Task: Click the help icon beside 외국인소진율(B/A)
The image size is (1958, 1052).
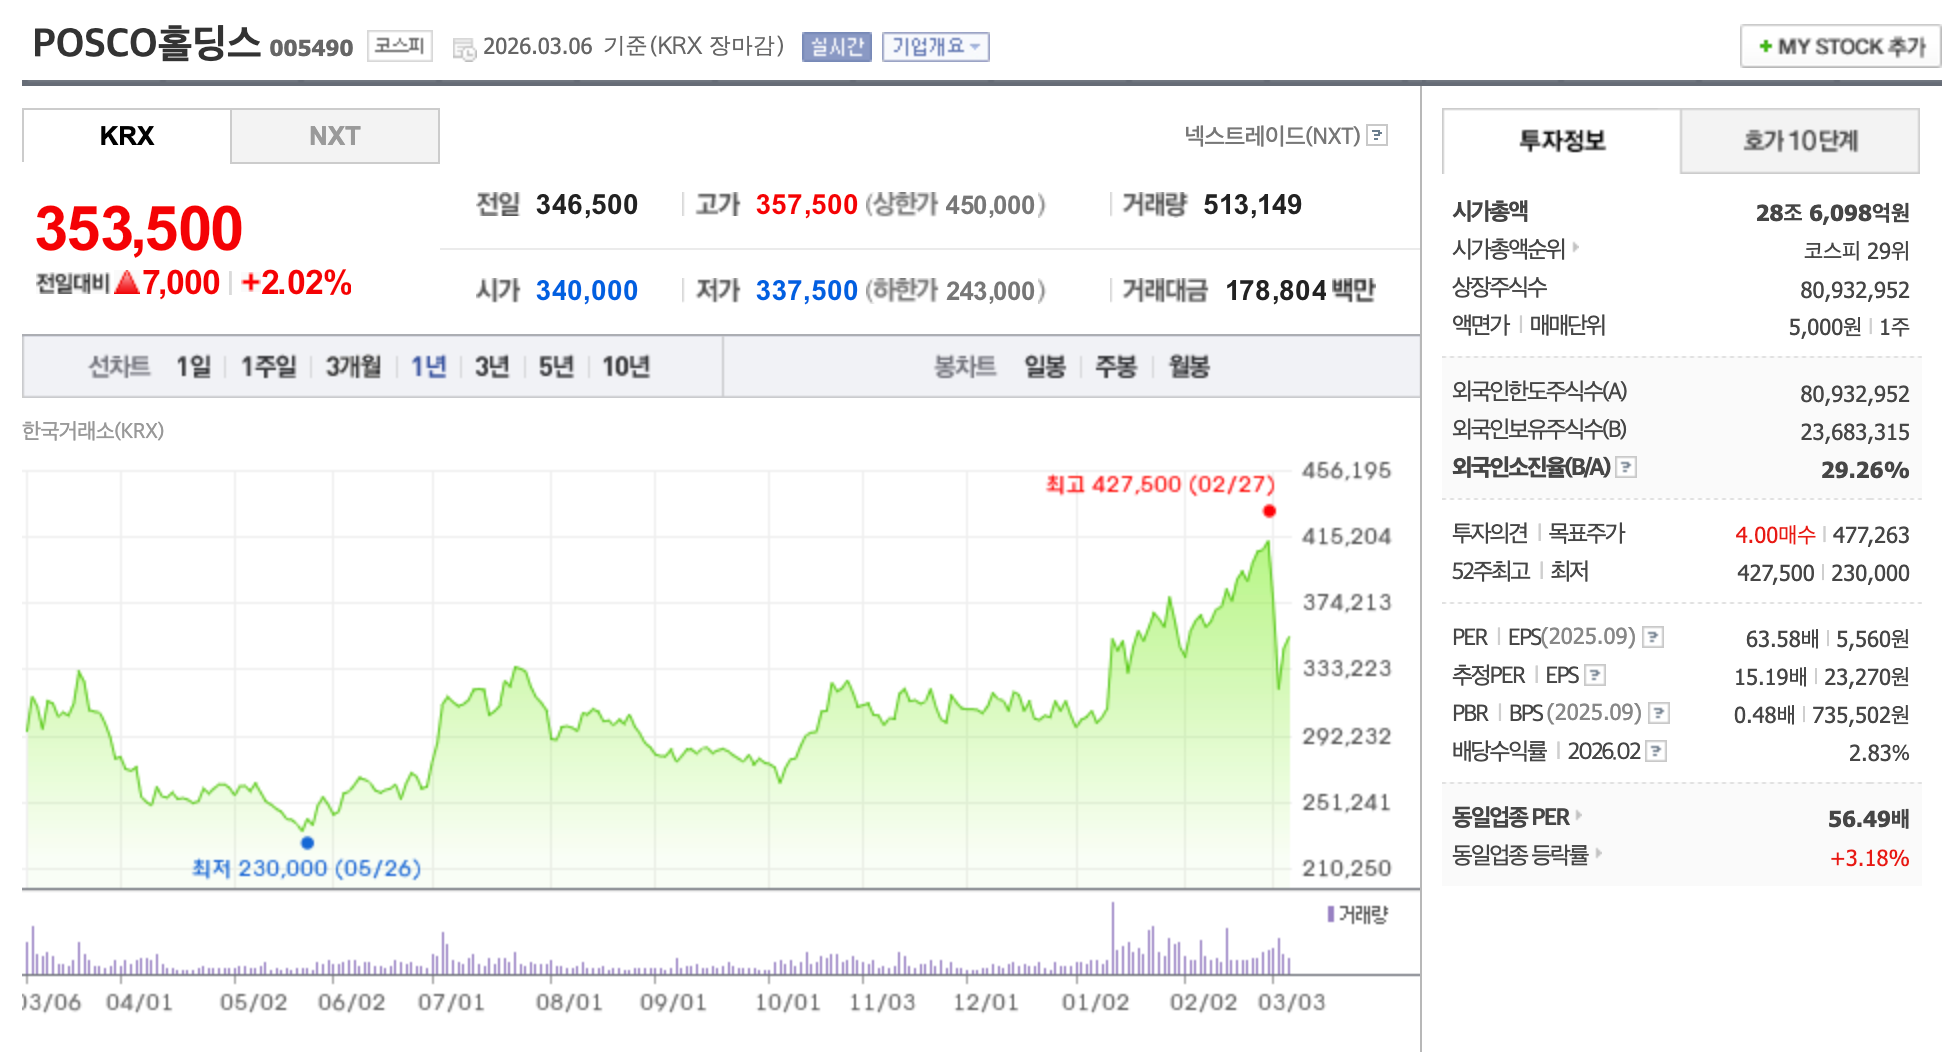Action: (1627, 467)
